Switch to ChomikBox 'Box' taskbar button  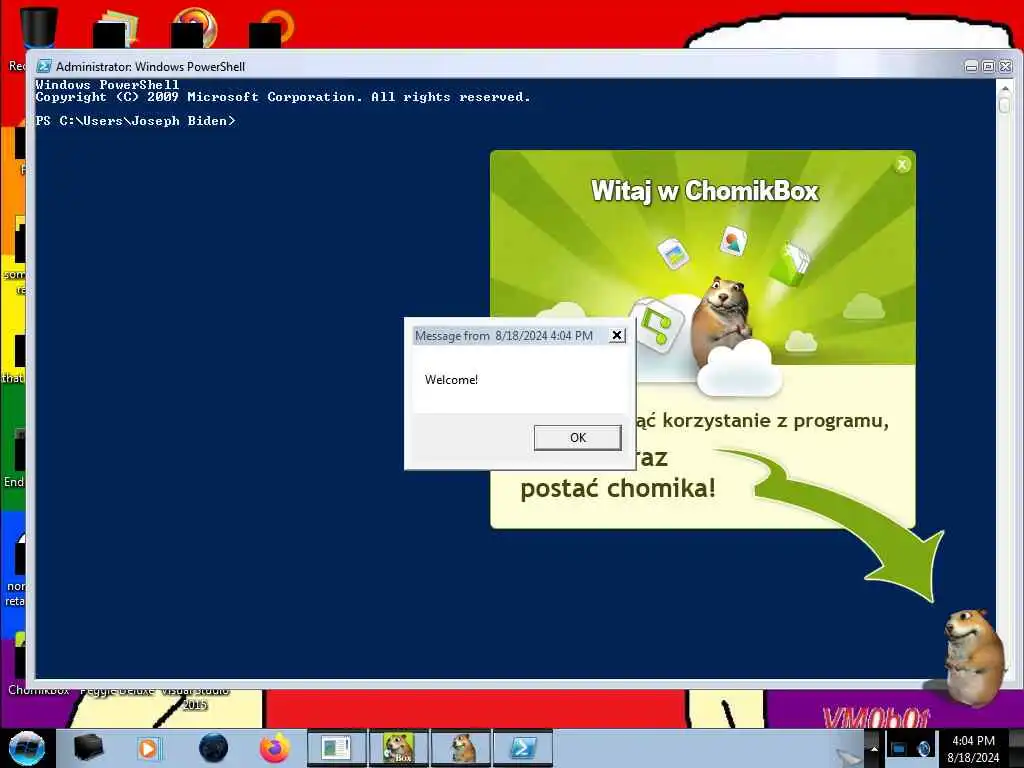398,748
